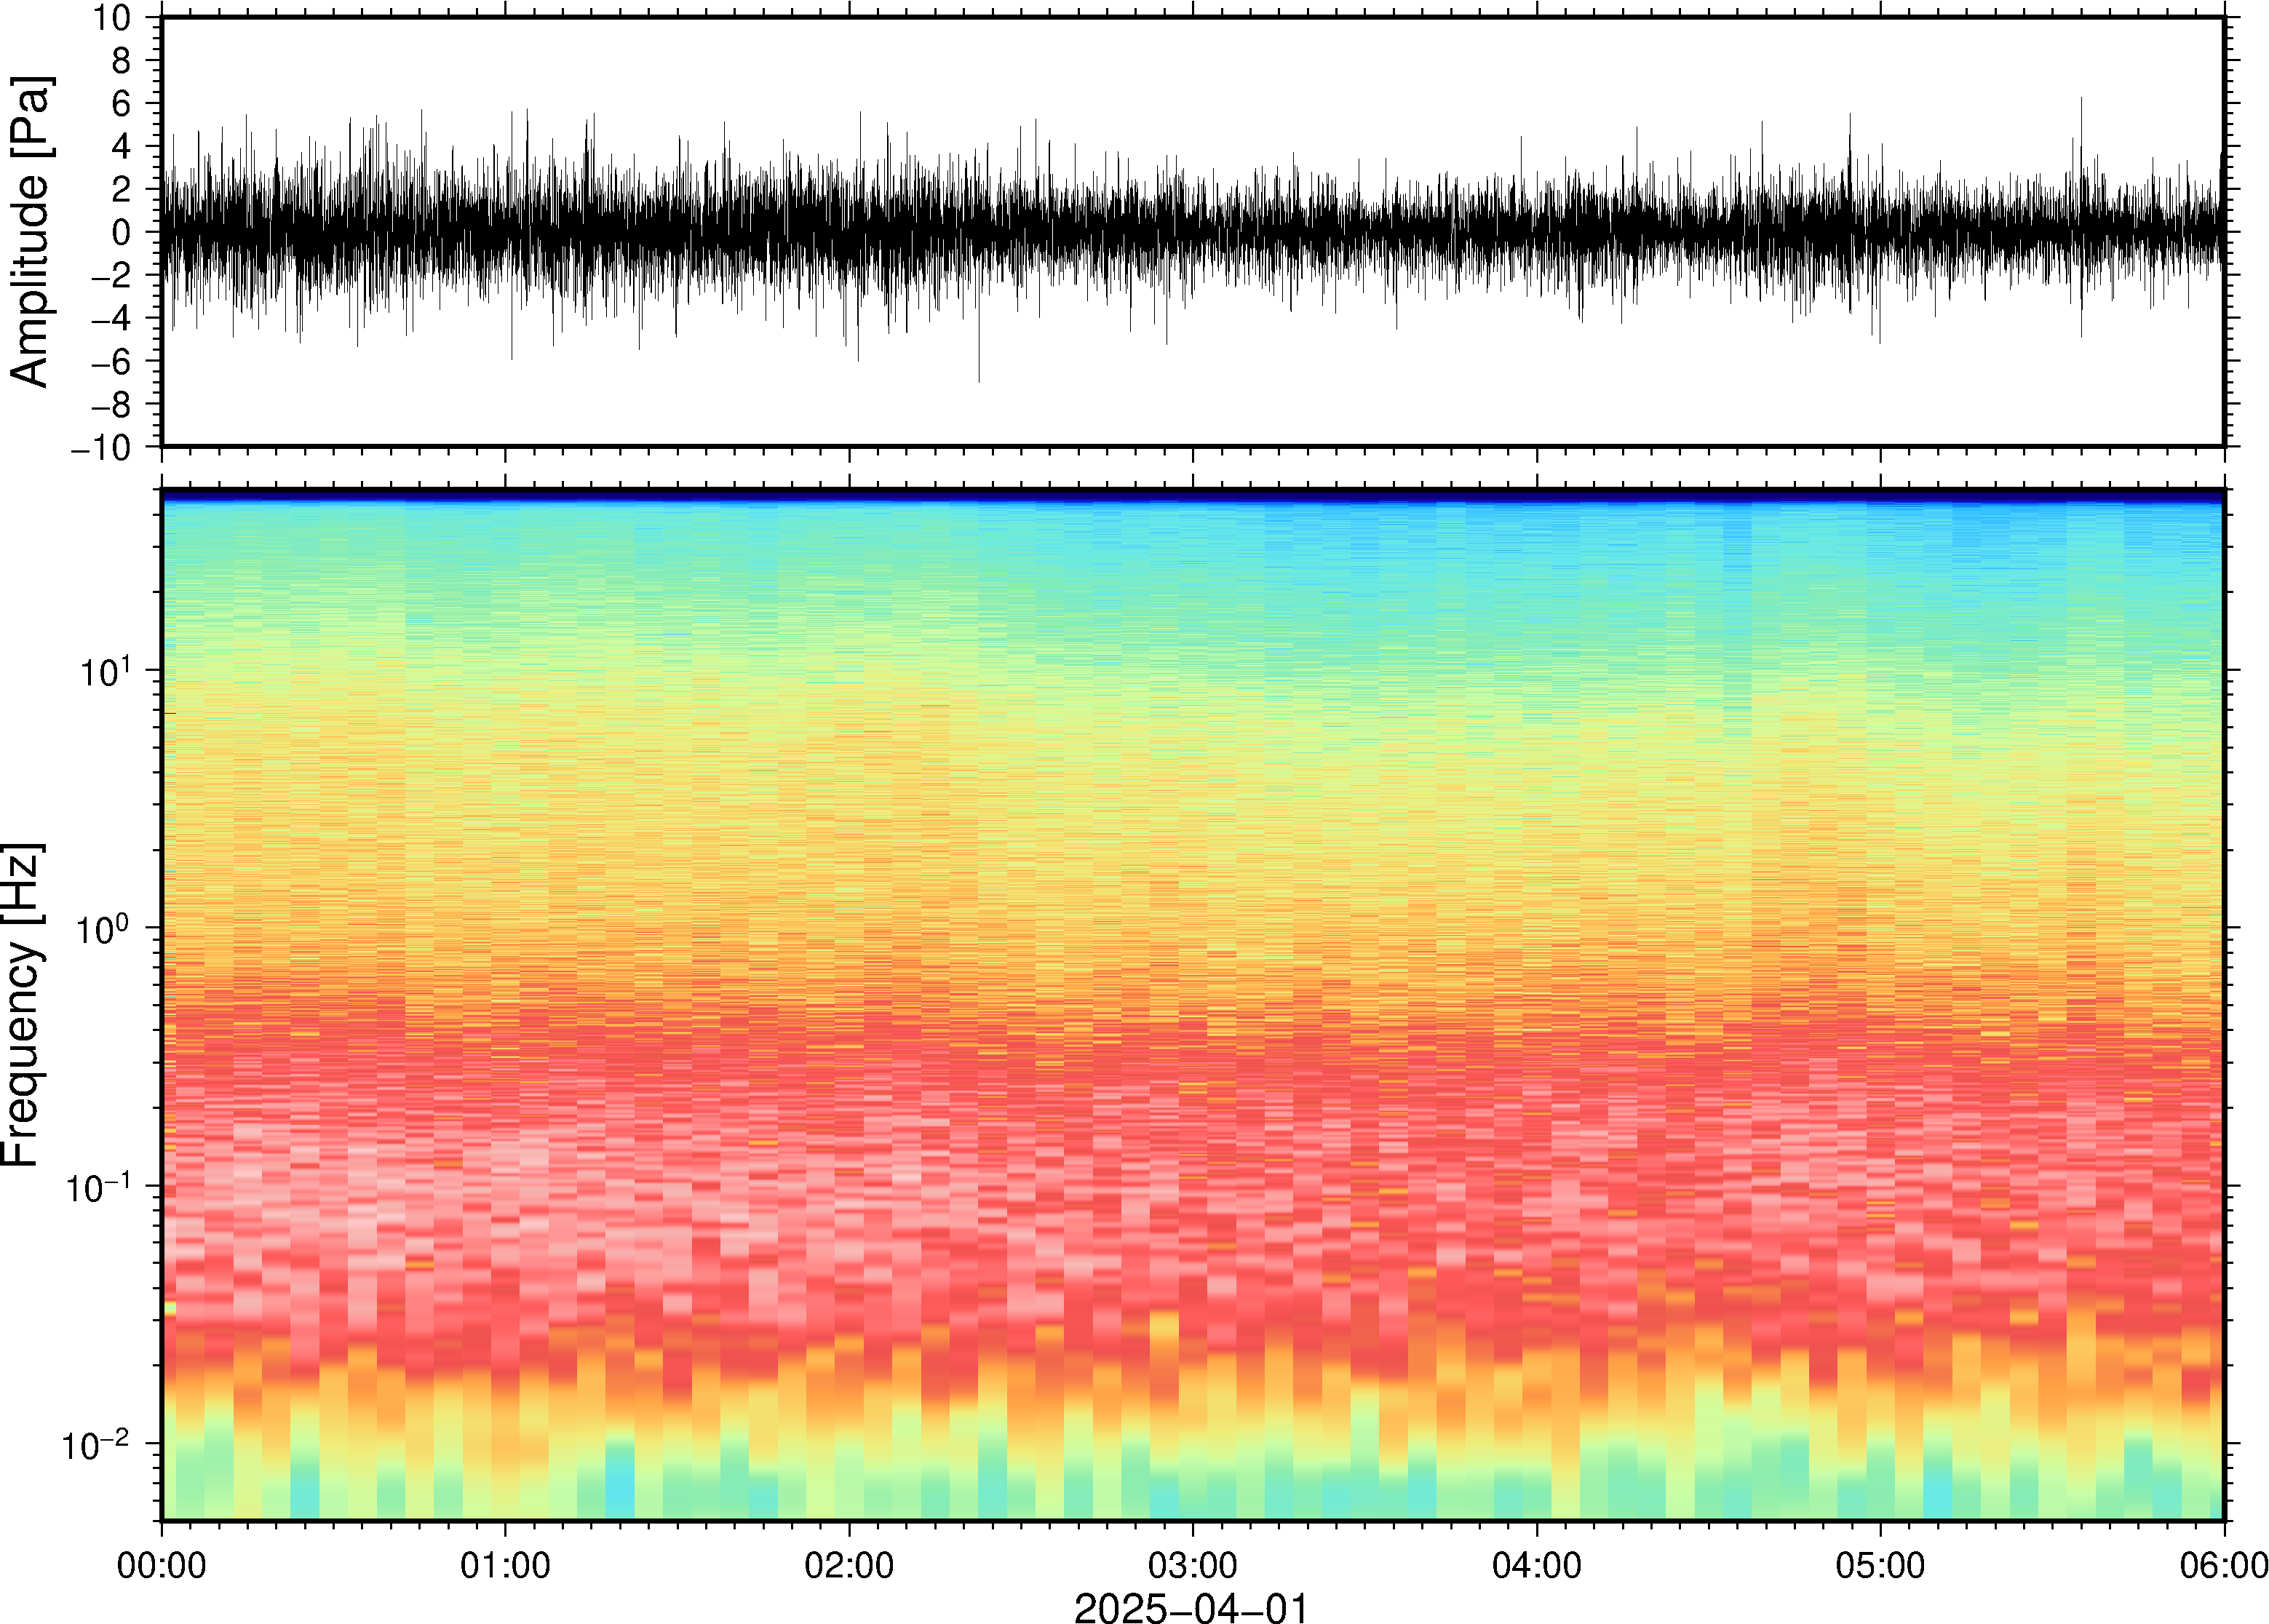The width and height of the screenshot is (2269, 1624).
Task: Click the "Frequency [Hz]" axis label
Action: 22,1006
